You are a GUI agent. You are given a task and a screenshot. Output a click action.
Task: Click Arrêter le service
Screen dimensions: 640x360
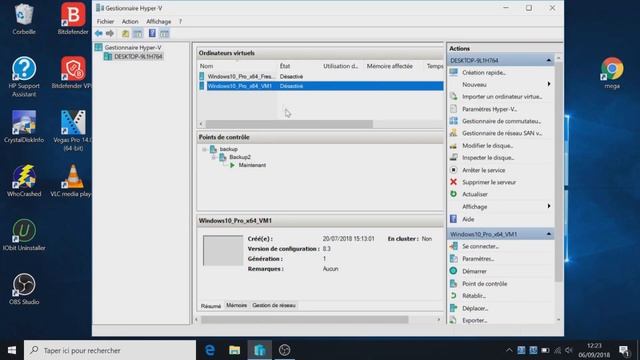pos(484,170)
